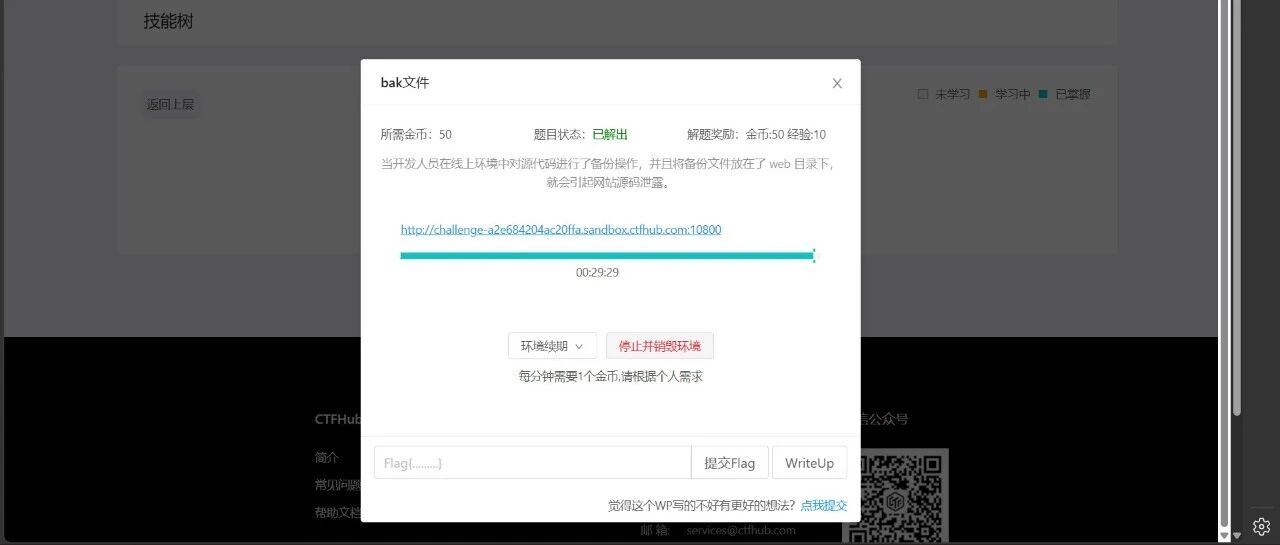Screen dimensions: 1280x545
Task: Click the 每分钟需要1个金币 notice text
Action: click(x=610, y=376)
